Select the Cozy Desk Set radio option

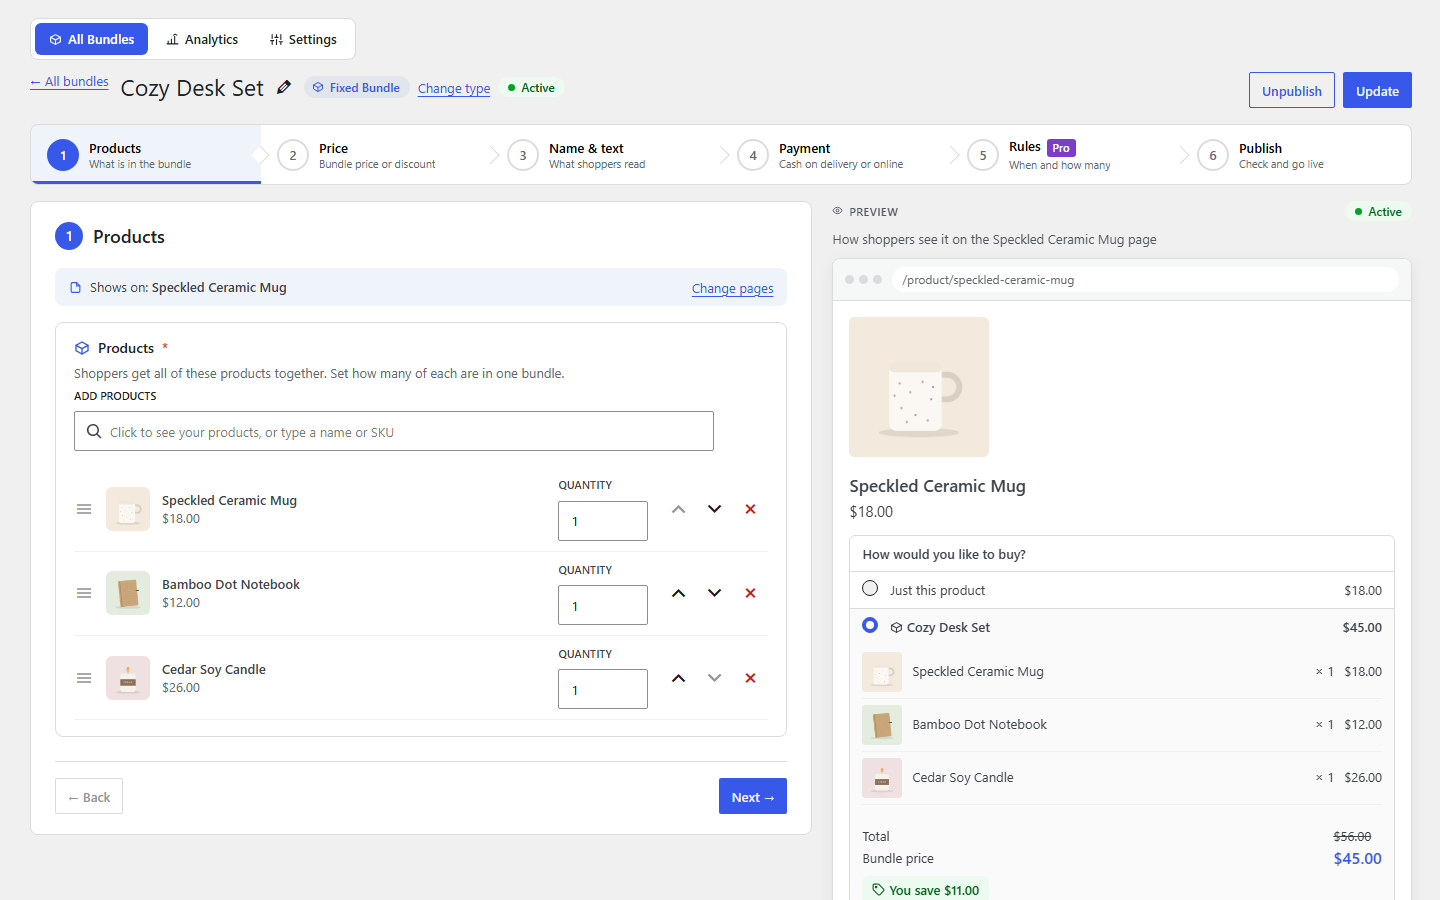[x=870, y=626]
